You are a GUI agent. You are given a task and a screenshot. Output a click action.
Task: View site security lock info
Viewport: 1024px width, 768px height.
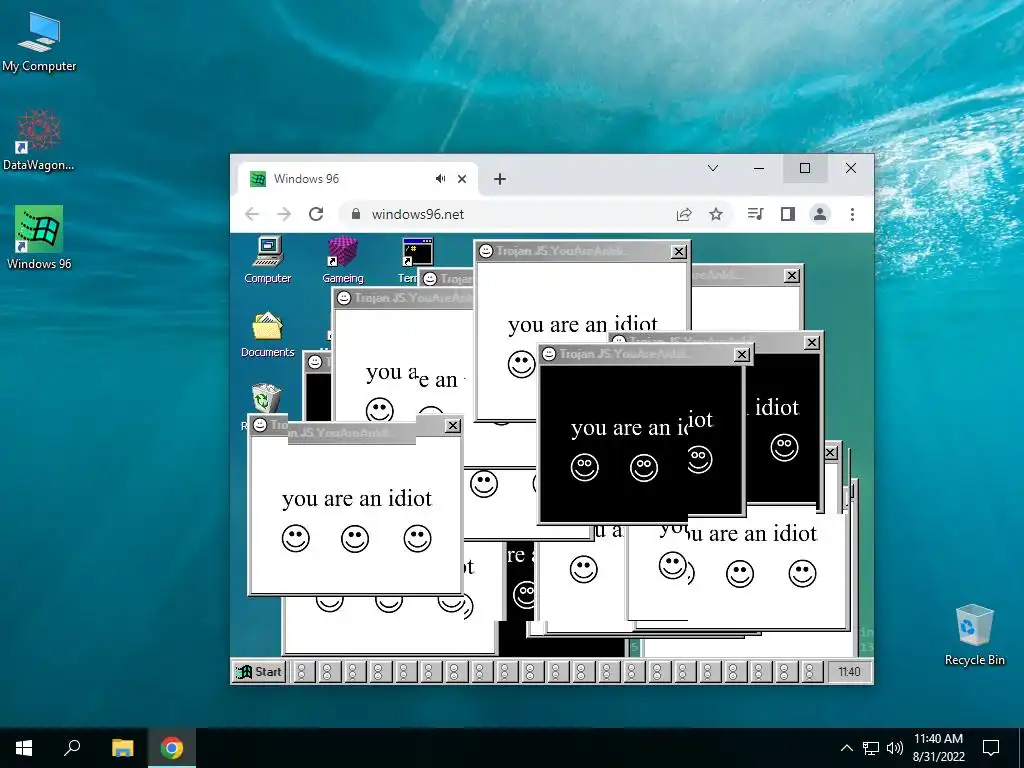click(356, 214)
